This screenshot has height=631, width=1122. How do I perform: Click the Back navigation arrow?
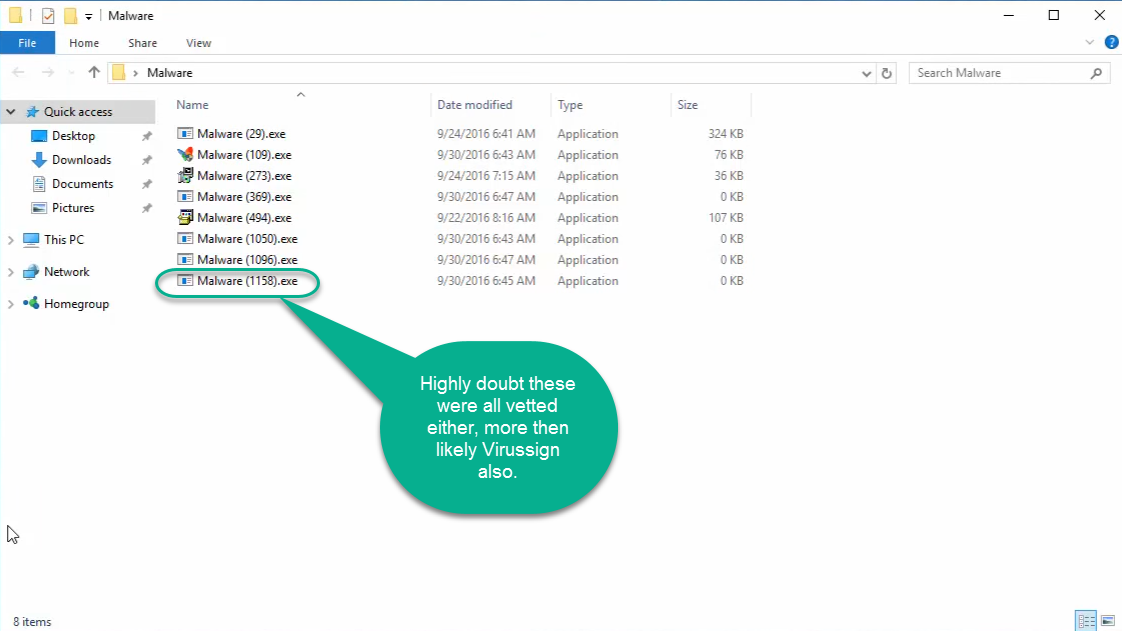point(19,72)
